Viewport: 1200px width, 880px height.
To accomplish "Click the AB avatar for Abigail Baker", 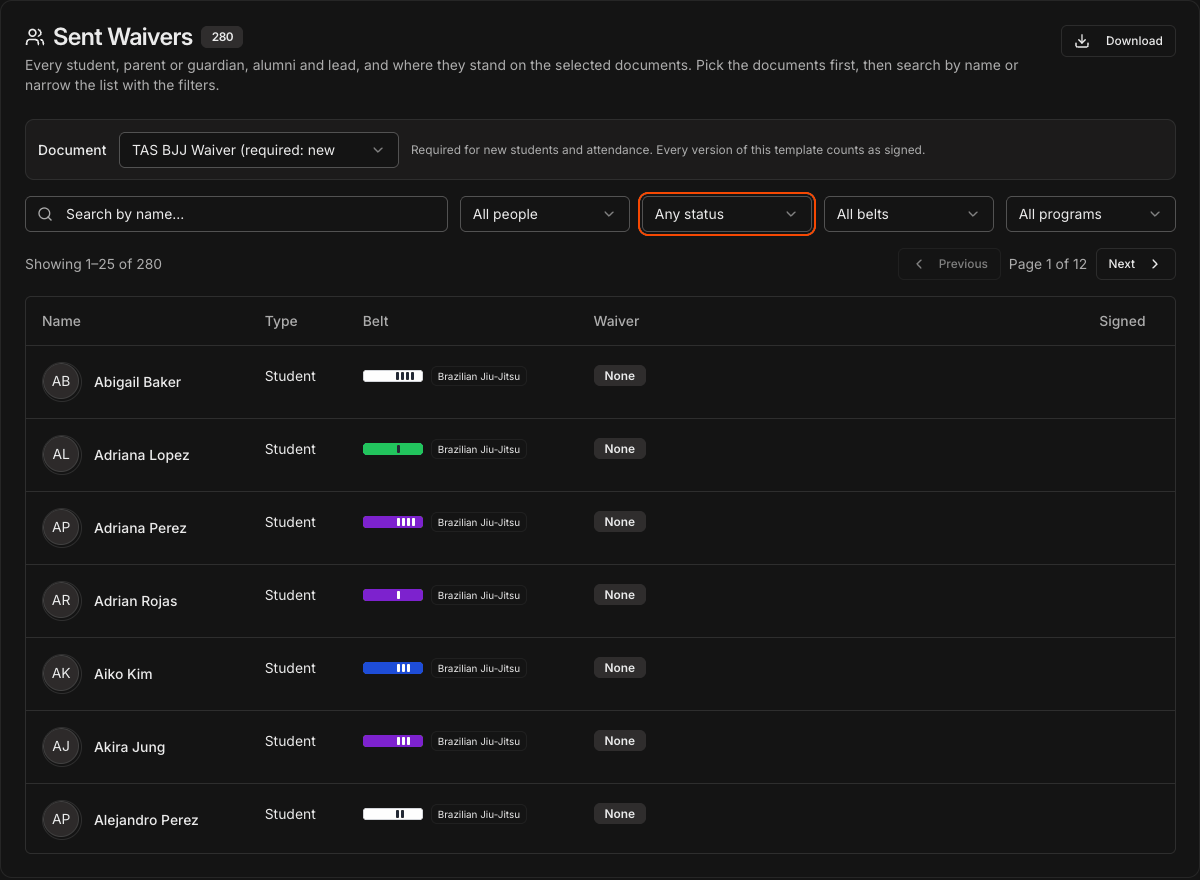I will [61, 382].
